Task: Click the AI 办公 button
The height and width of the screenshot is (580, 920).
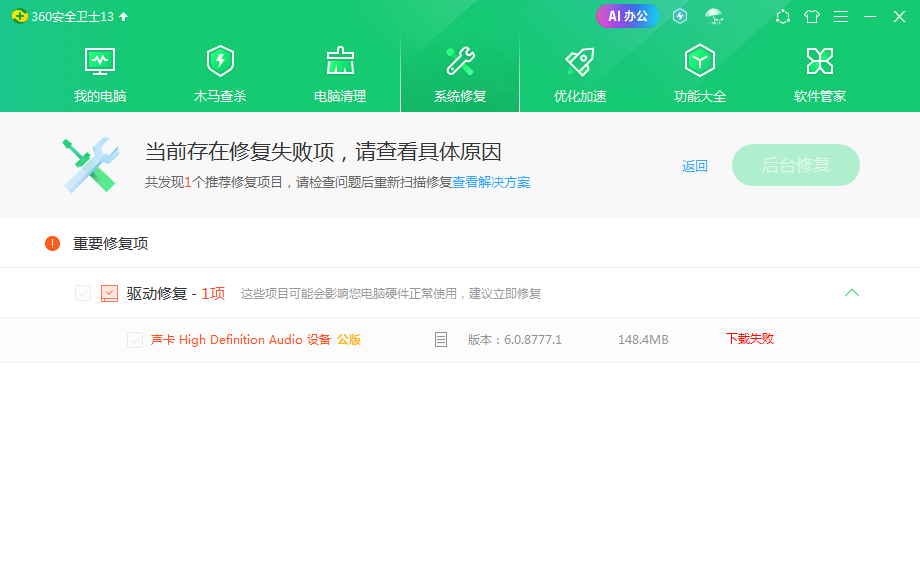Action: click(x=627, y=16)
